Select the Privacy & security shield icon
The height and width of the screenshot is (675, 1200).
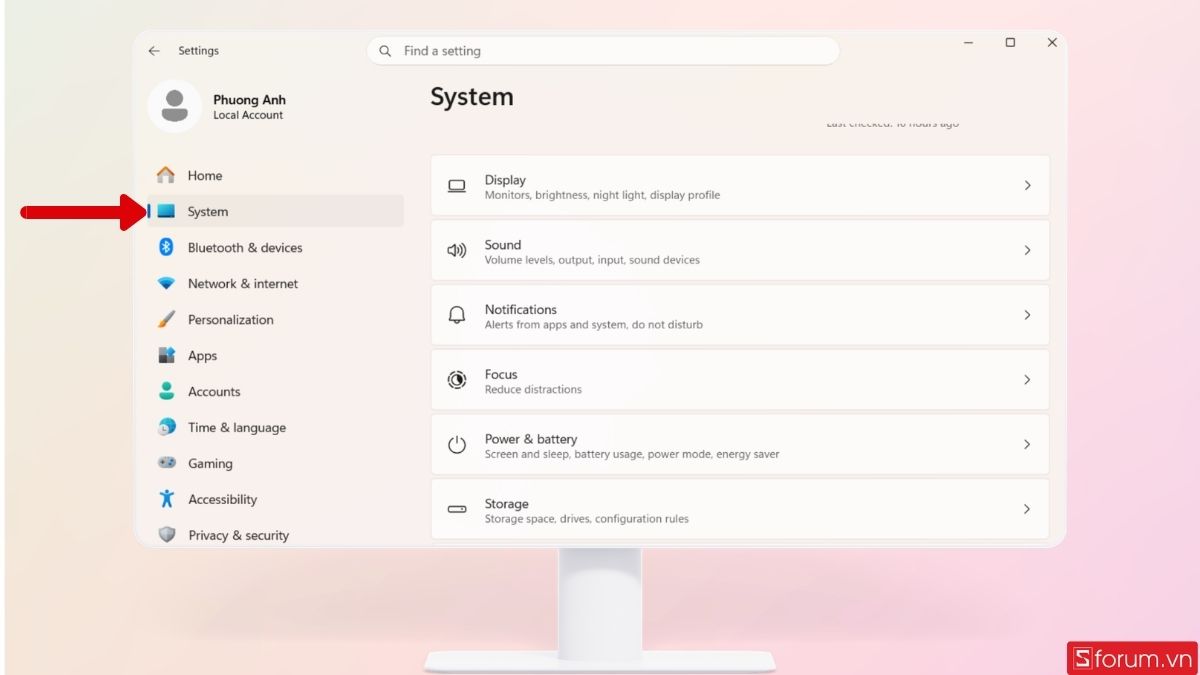point(167,535)
